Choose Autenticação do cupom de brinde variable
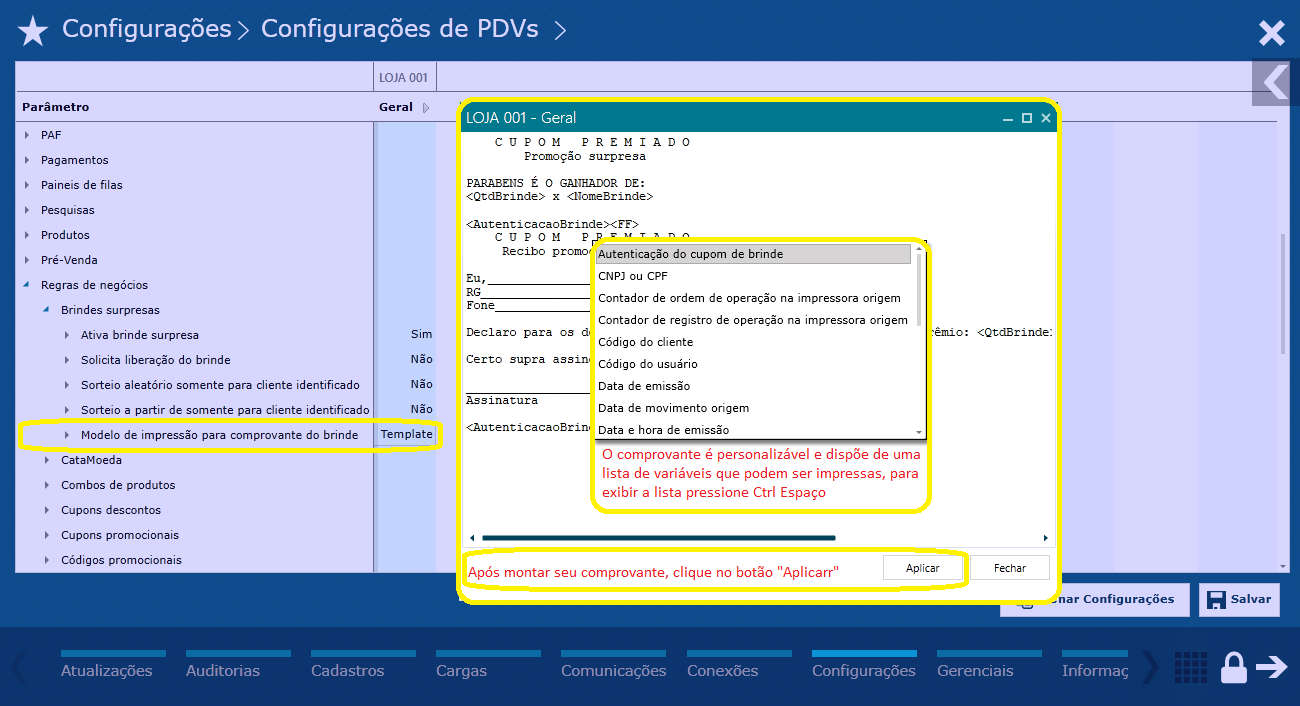 (753, 254)
